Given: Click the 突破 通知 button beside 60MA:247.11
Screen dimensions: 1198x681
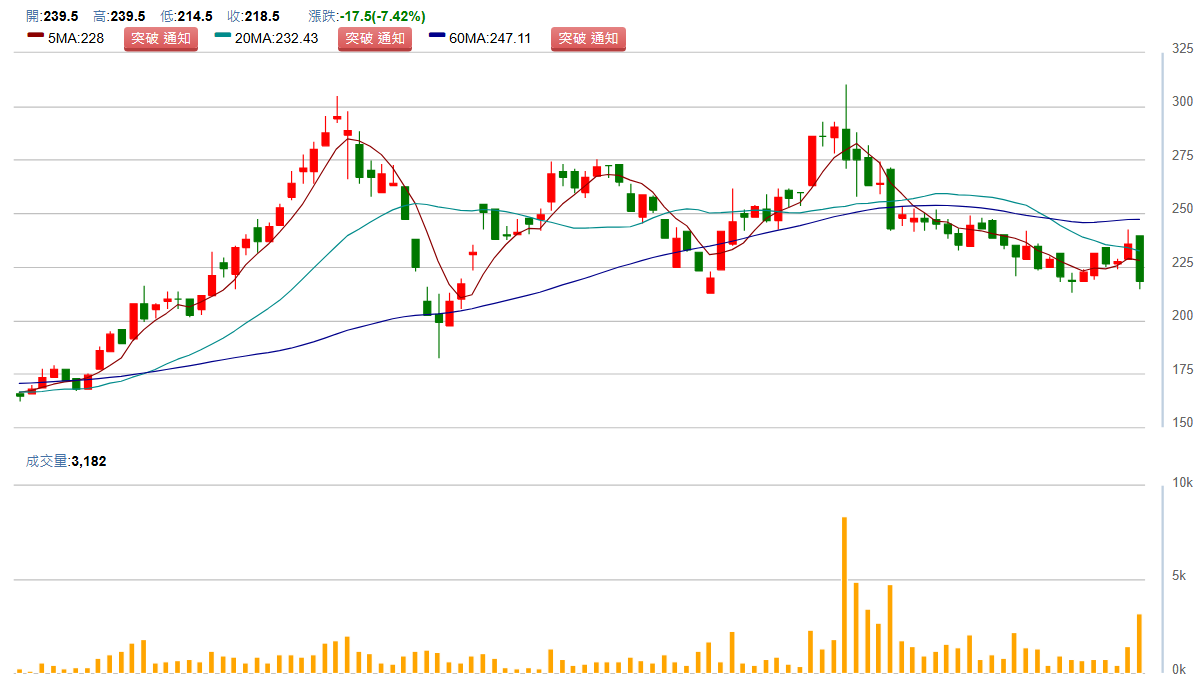Looking at the screenshot, I should tap(588, 39).
